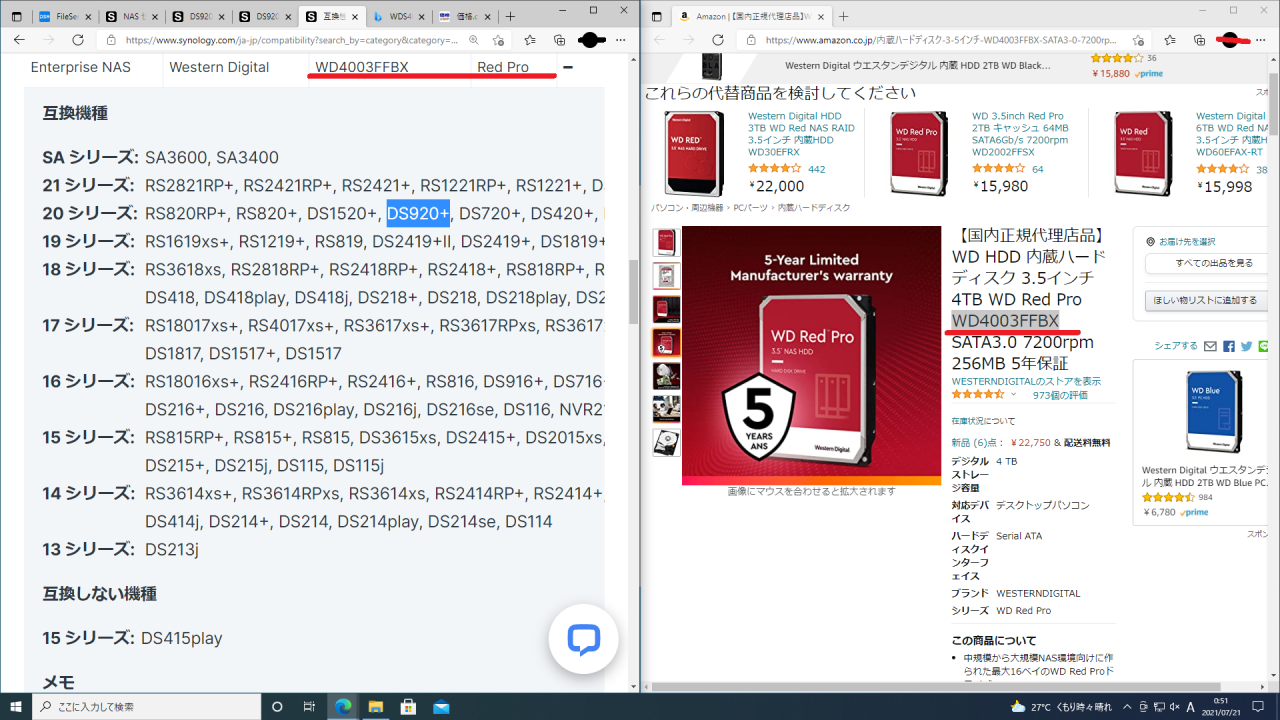
Task: Click すべての出品を見る button
Action: coord(1205,263)
